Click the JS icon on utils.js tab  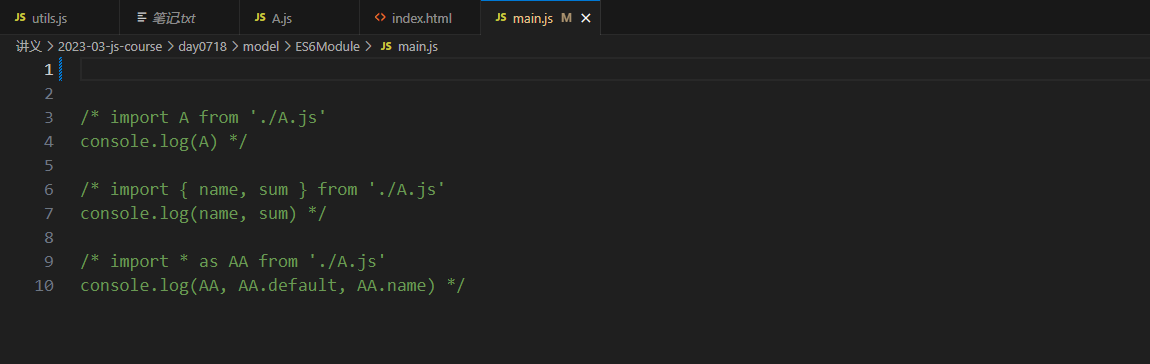pos(20,18)
